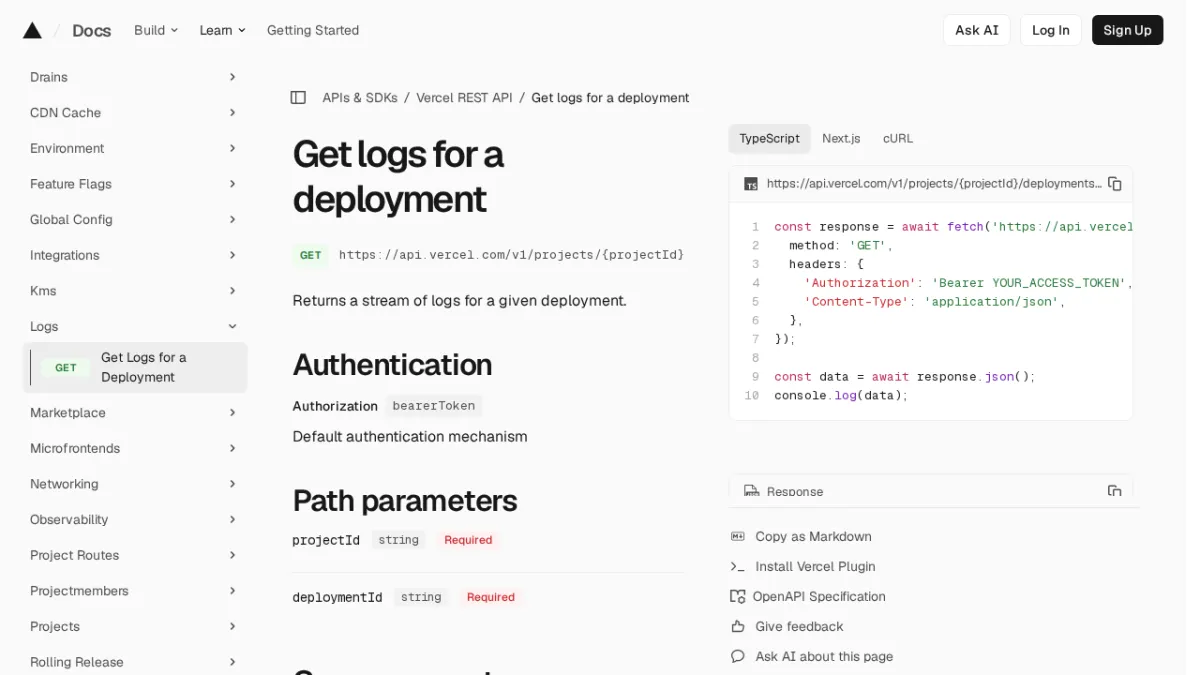Expand the Rolling Release section chevron
The width and height of the screenshot is (1200, 675).
pos(232,662)
